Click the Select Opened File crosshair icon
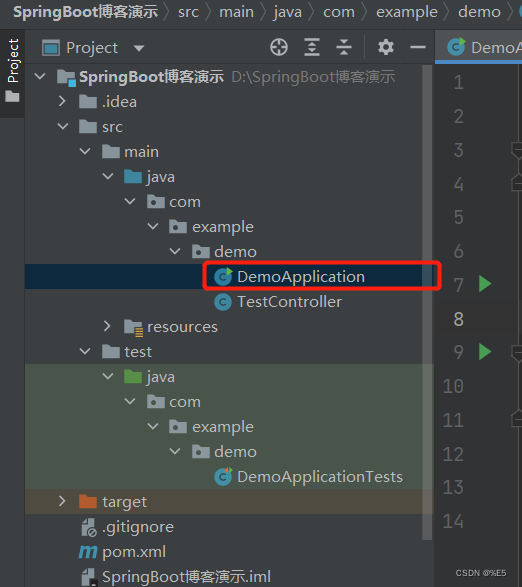The width and height of the screenshot is (522, 587). [279, 48]
